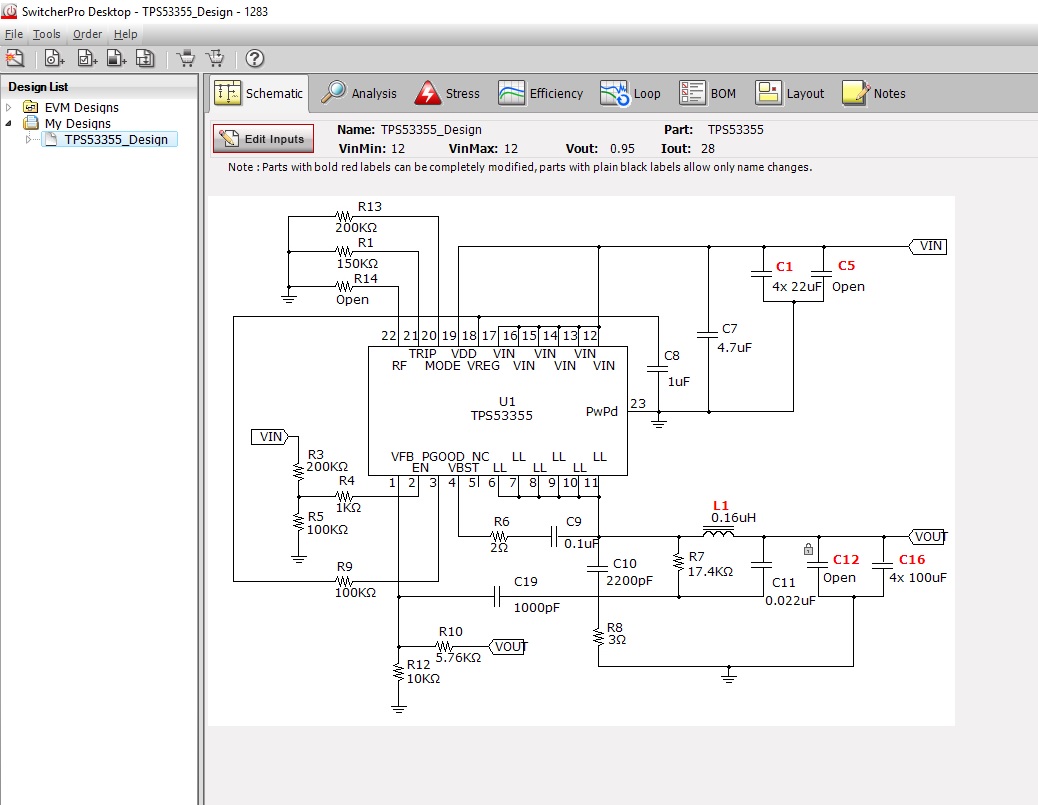
Task: Open the Help menu
Action: pos(125,34)
